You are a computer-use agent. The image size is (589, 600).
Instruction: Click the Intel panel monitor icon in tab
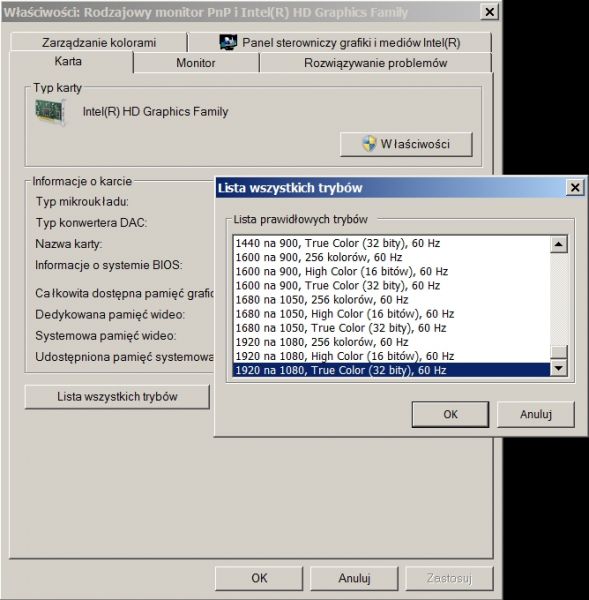coord(228,42)
